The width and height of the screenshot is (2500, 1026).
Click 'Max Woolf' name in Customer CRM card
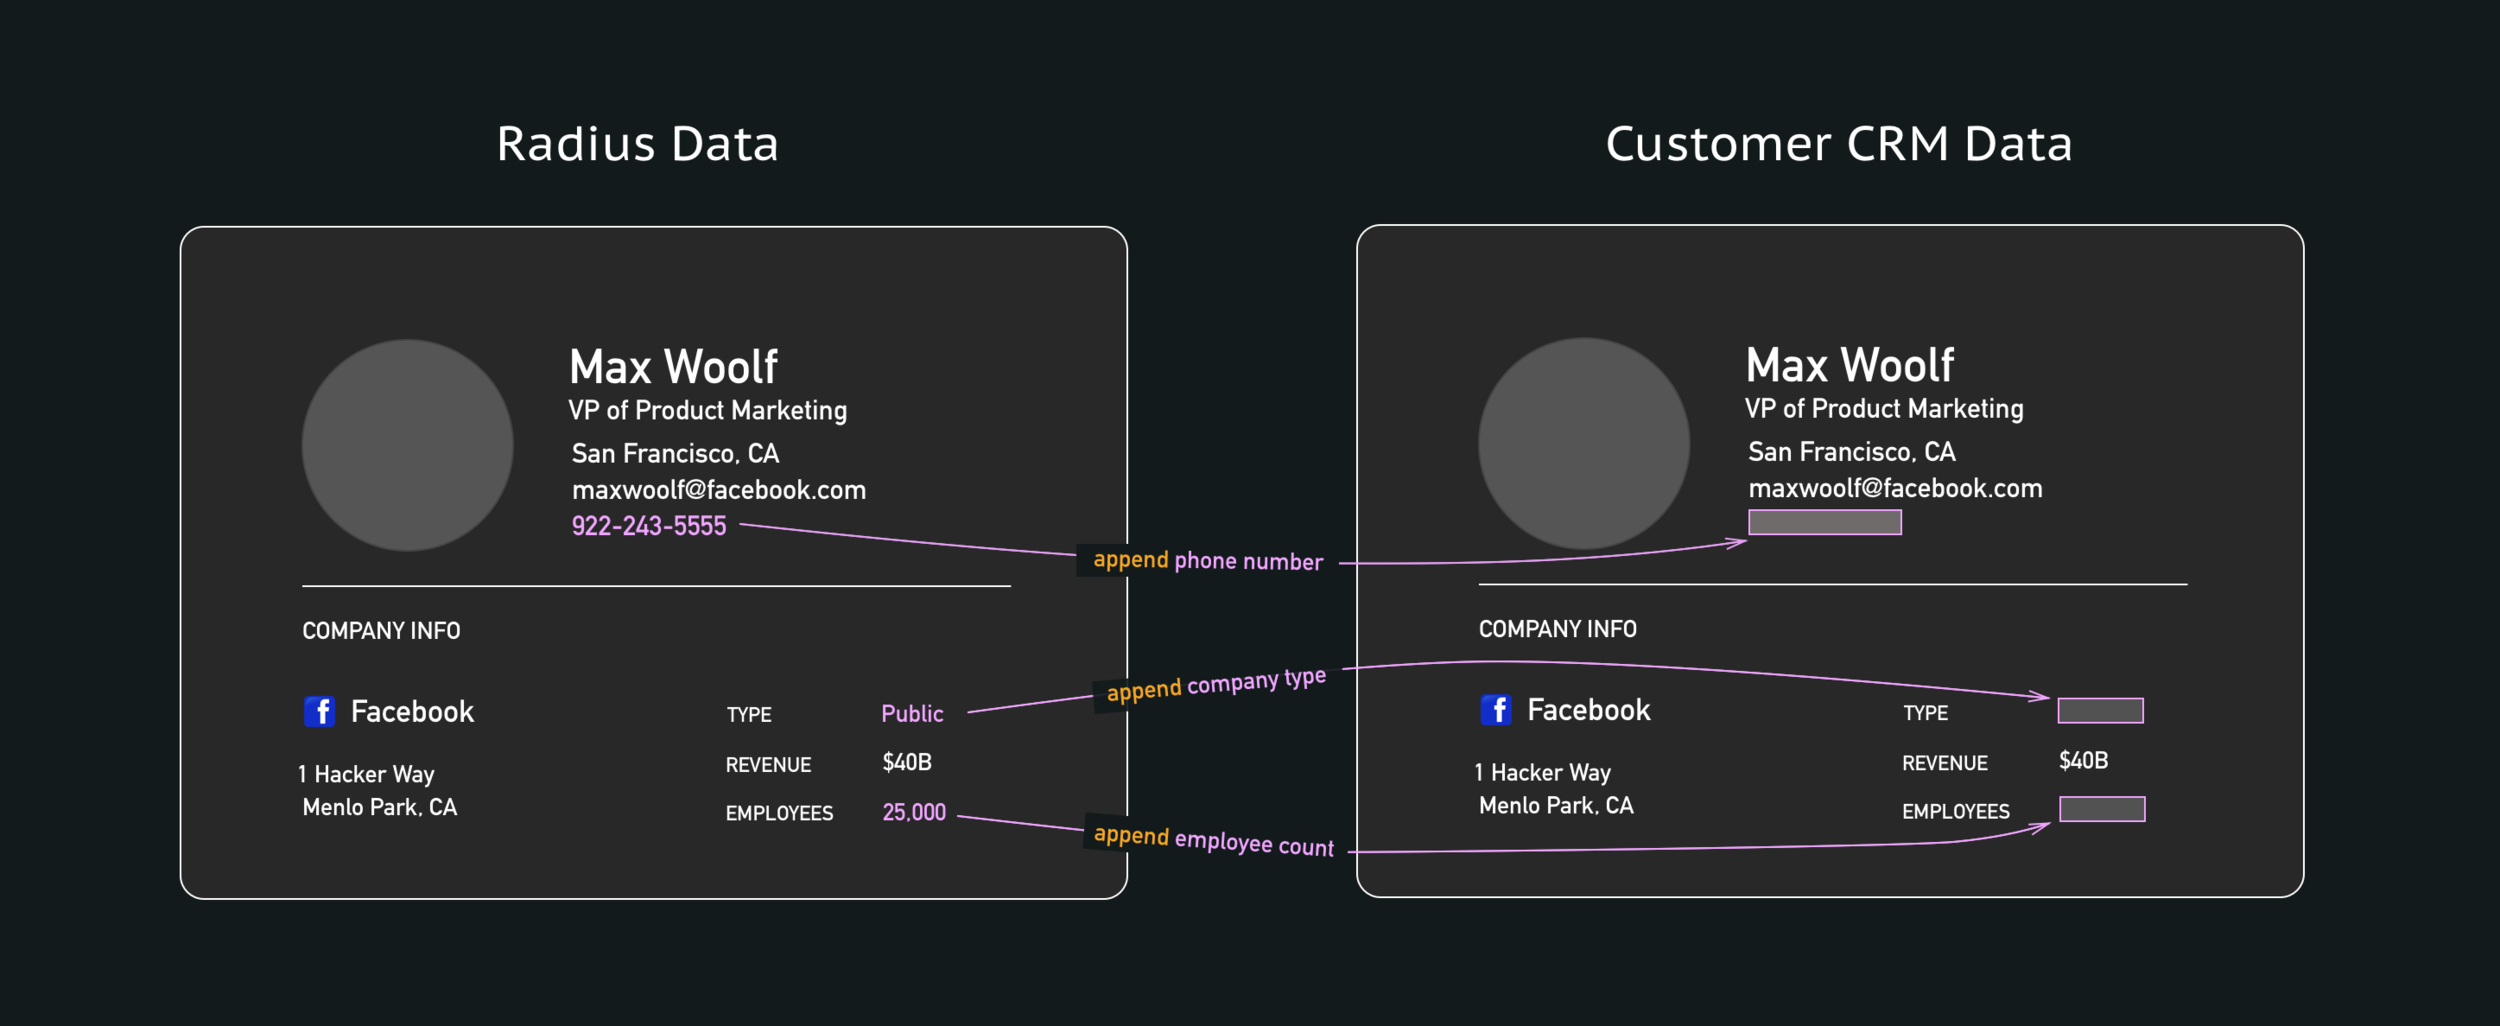[x=1849, y=365]
